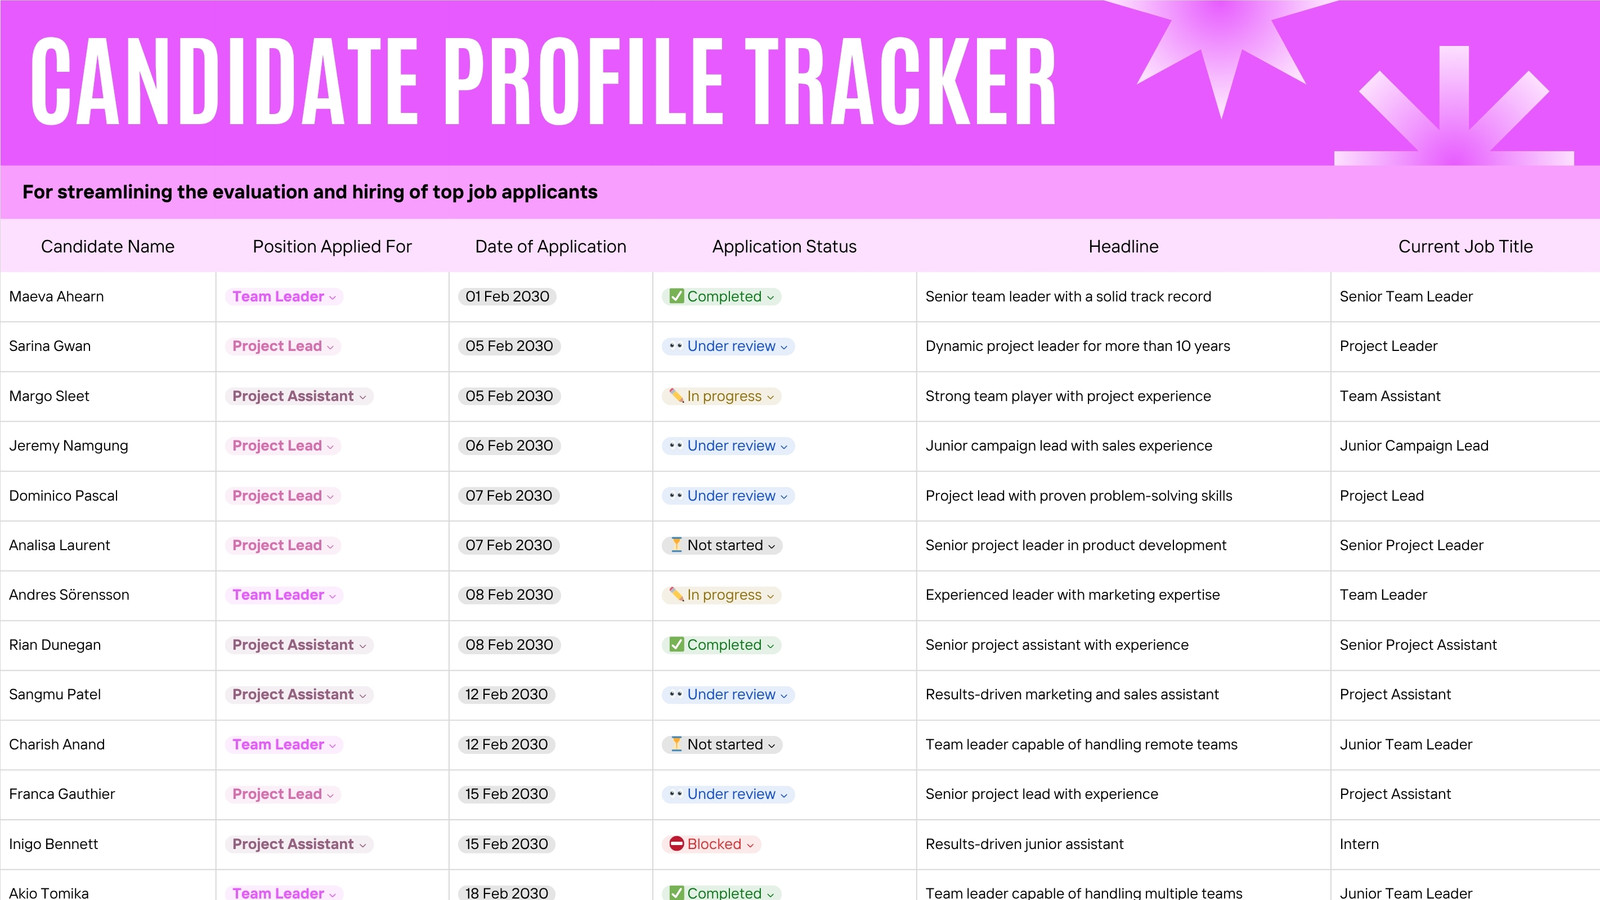Expand Project Assistant dropdown for Margo Sleet
Viewport: 1600px width, 900px height.
pyautogui.click(x=363, y=397)
